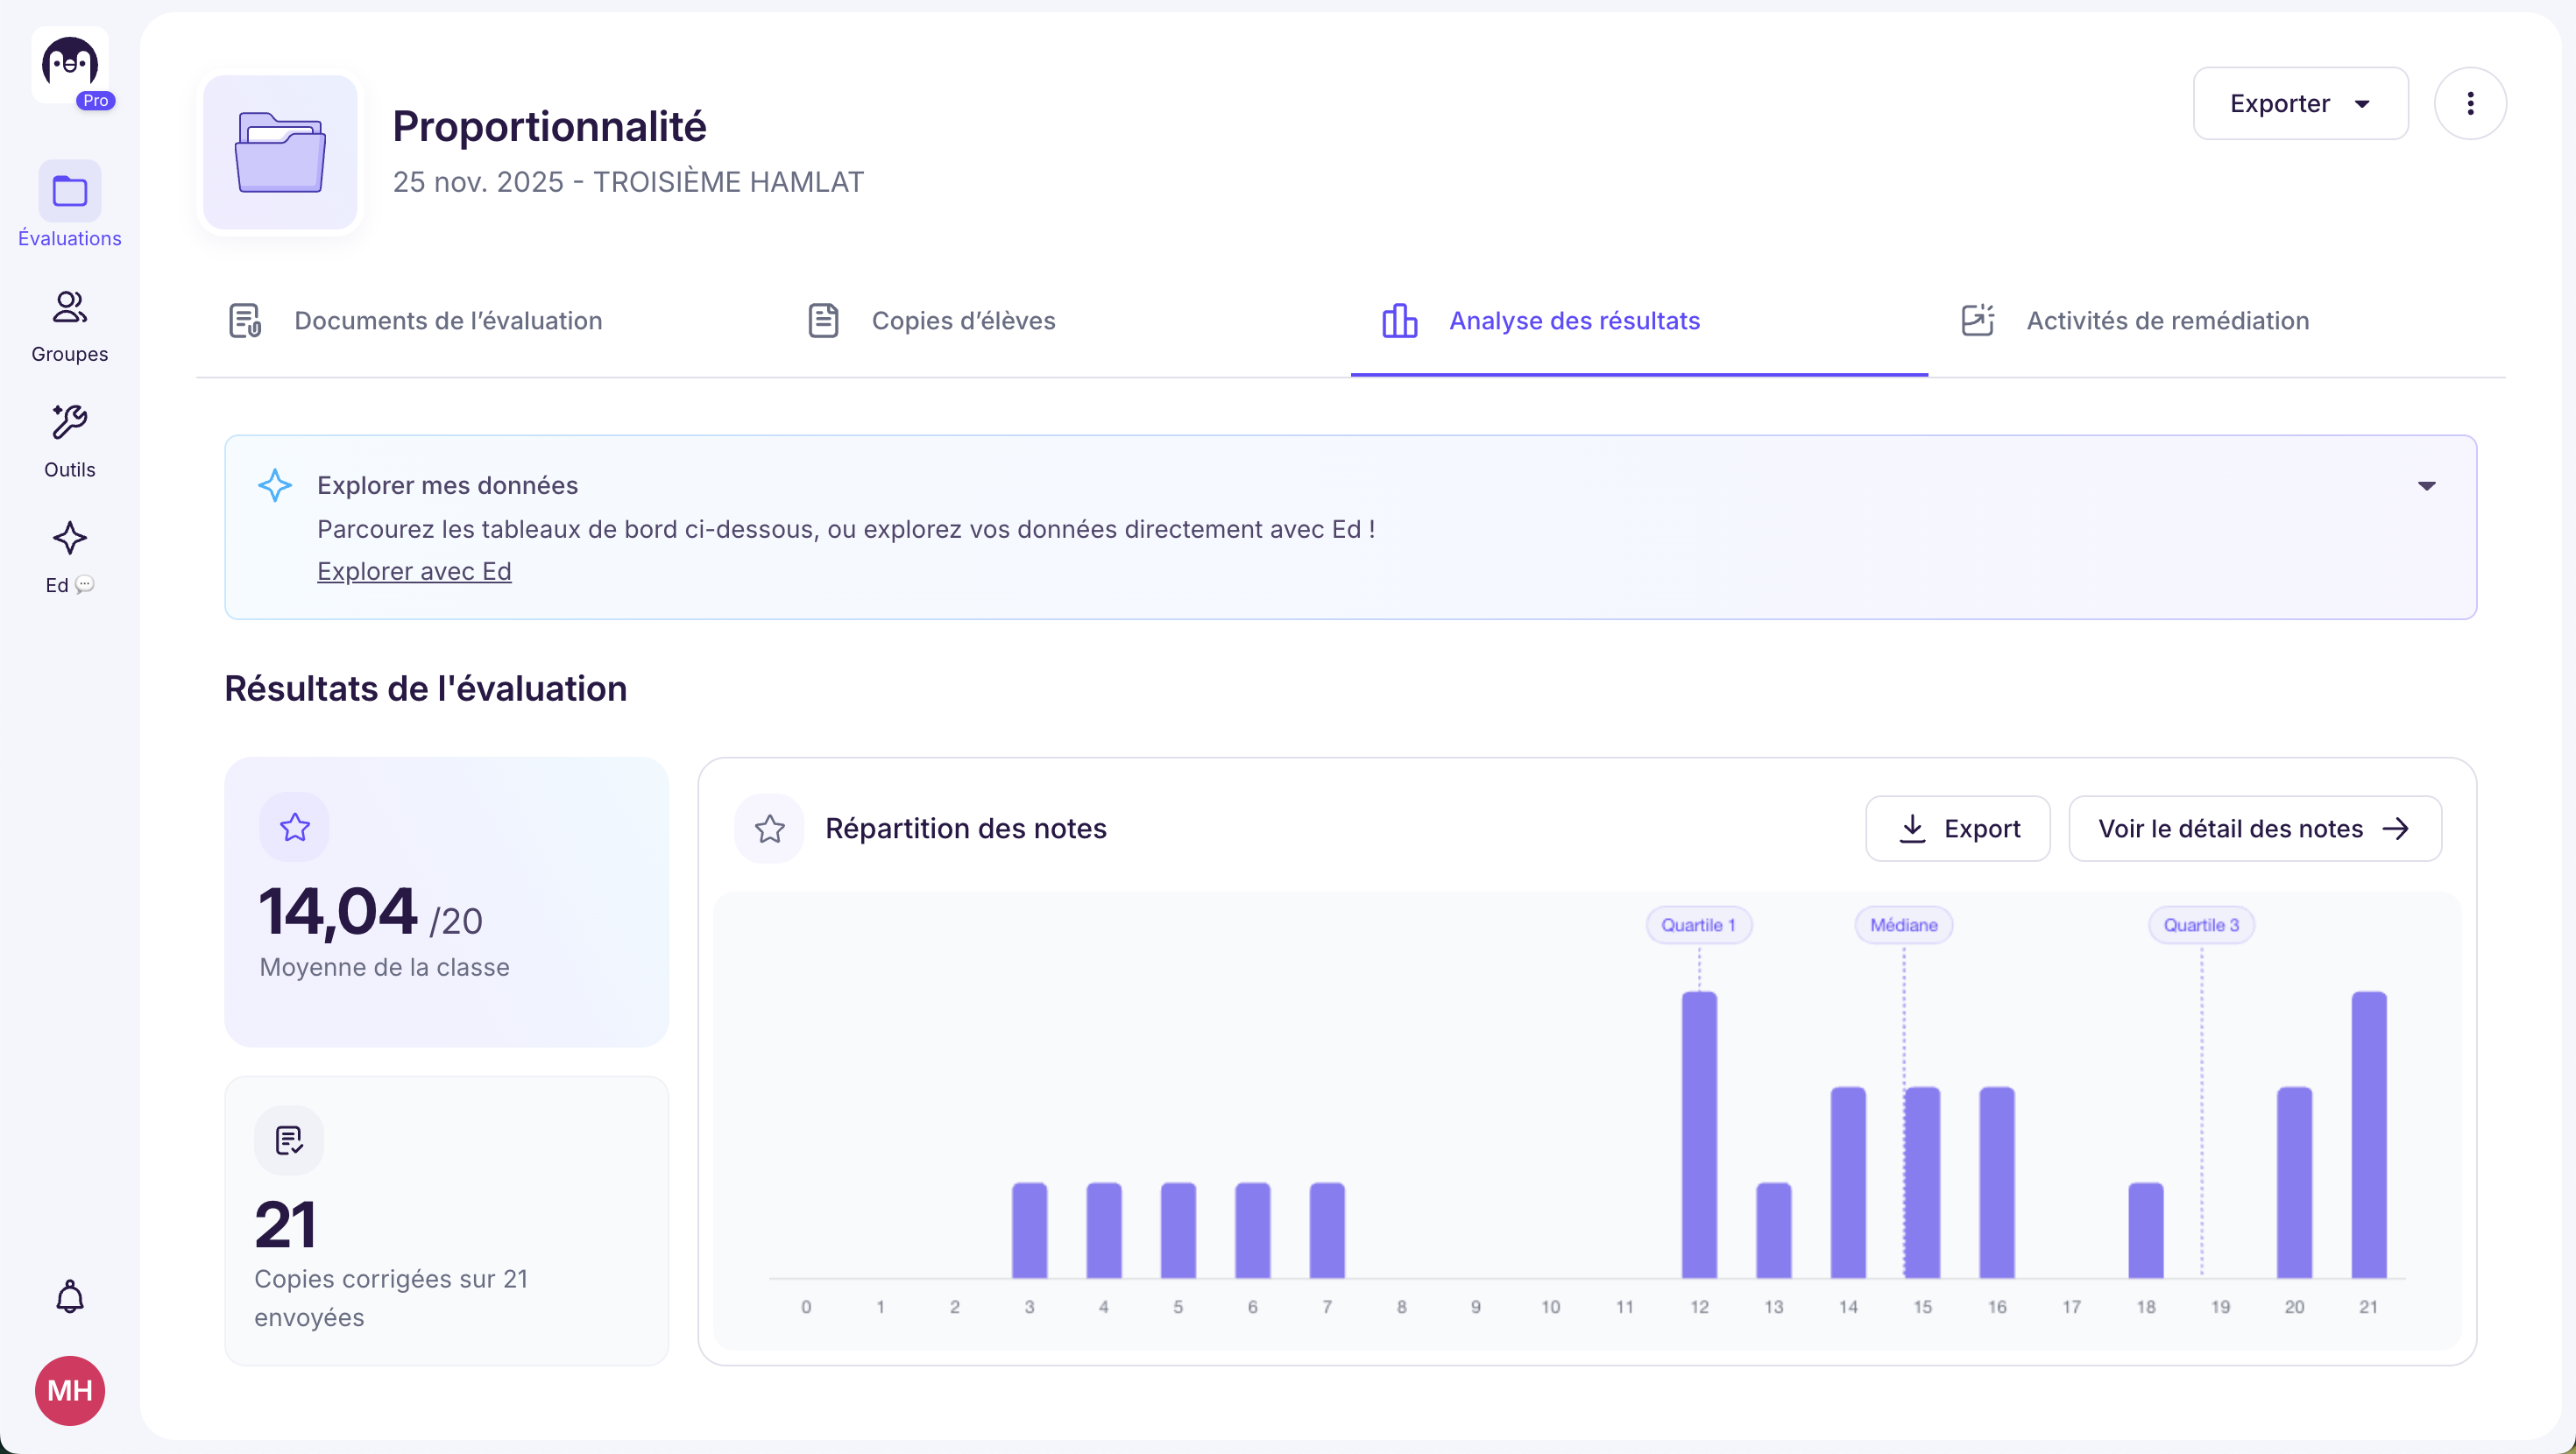This screenshot has width=2576, height=1454.
Task: Click the notification bell icon
Action: pyautogui.click(x=69, y=1296)
